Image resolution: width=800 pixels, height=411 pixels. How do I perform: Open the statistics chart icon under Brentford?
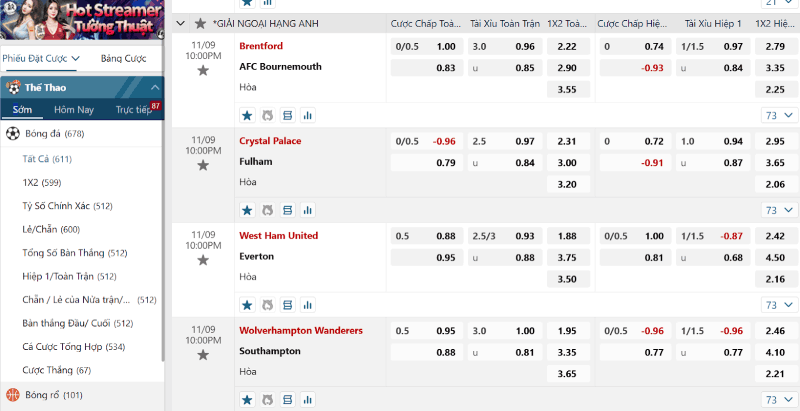(x=308, y=115)
